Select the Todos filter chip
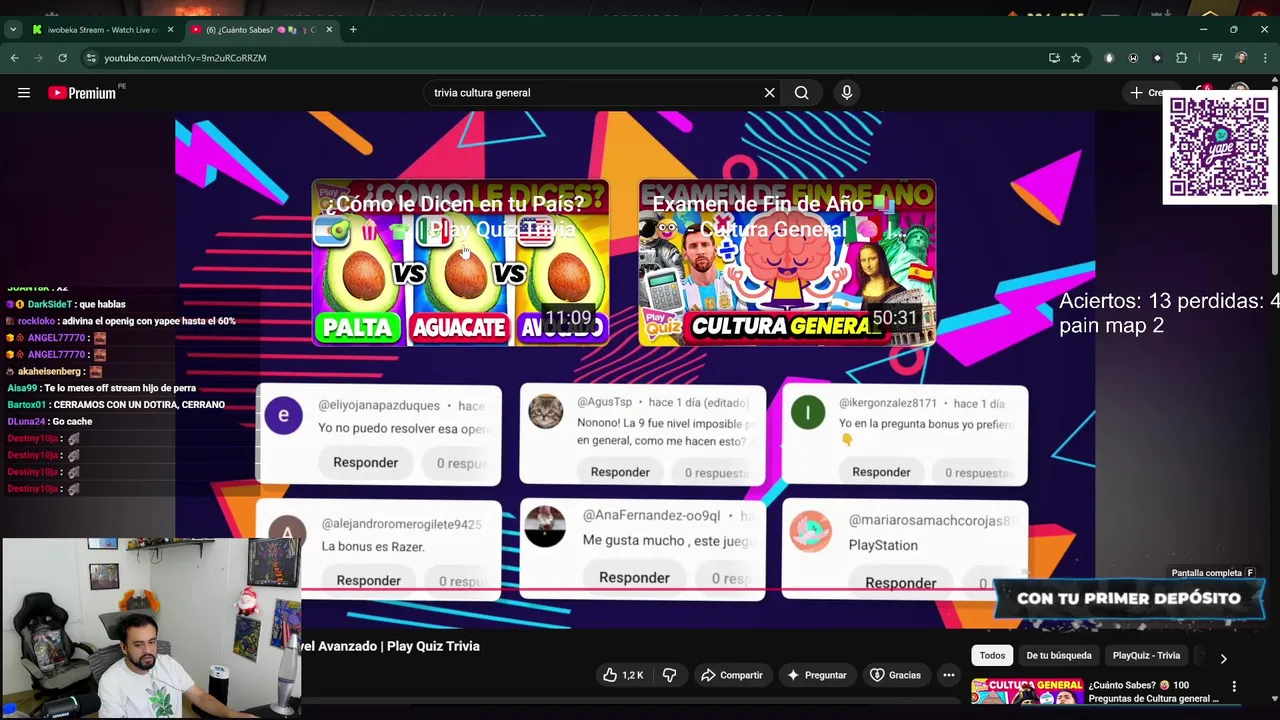 [x=992, y=656]
